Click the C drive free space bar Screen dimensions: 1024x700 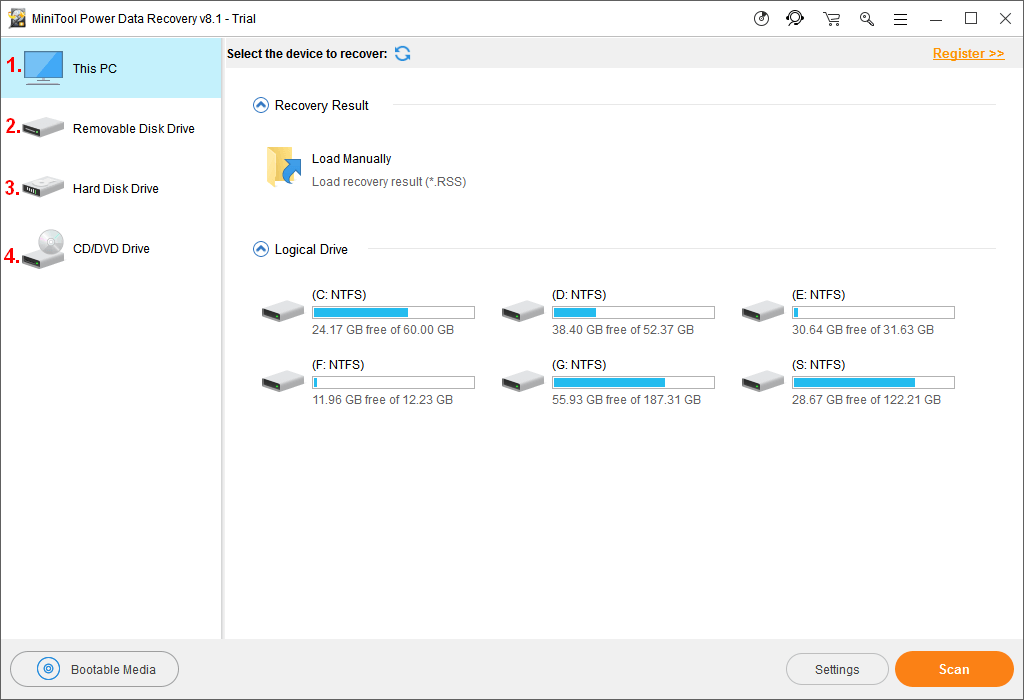pos(393,311)
